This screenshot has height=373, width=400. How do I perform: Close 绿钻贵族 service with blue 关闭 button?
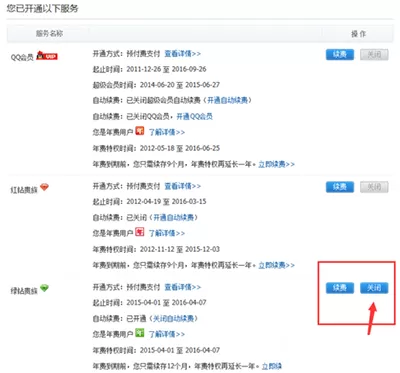[x=374, y=288]
